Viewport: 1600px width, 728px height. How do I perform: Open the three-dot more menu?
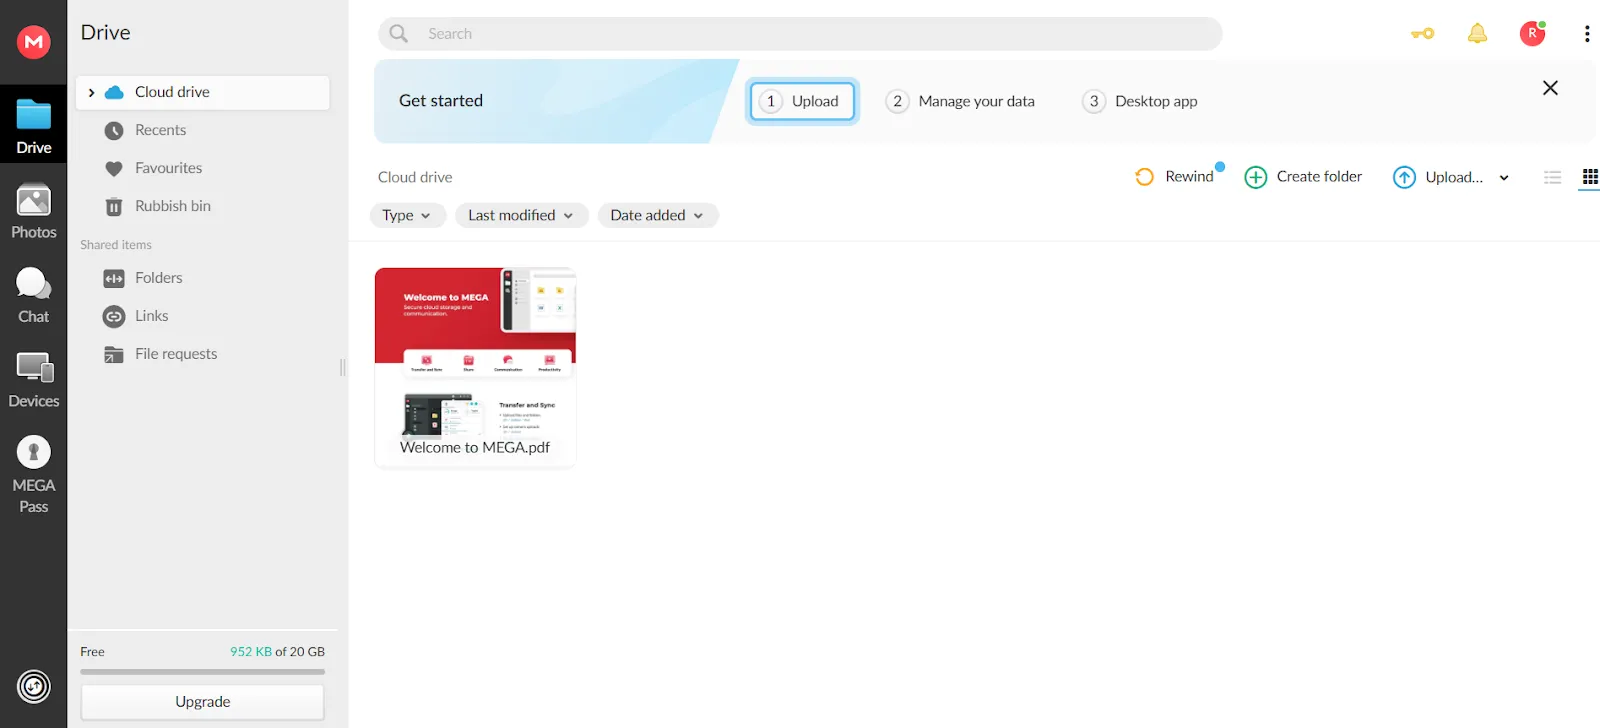tap(1587, 34)
